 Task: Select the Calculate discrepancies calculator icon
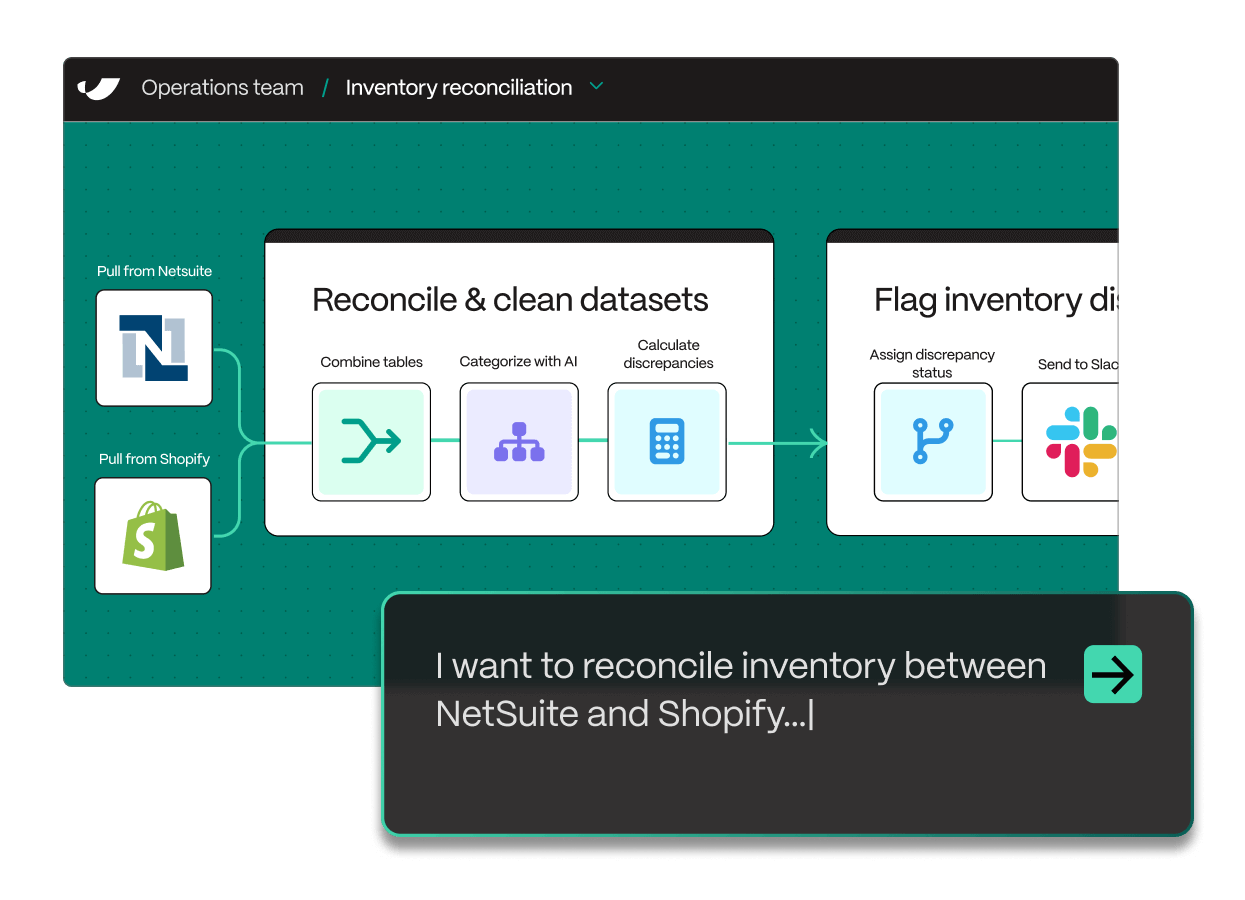667,442
